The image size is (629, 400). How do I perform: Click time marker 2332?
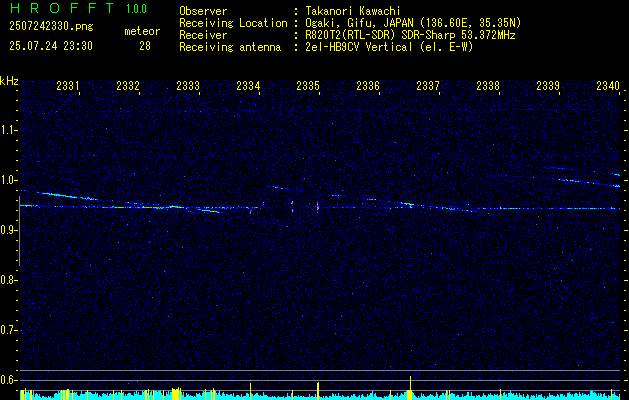point(128,85)
